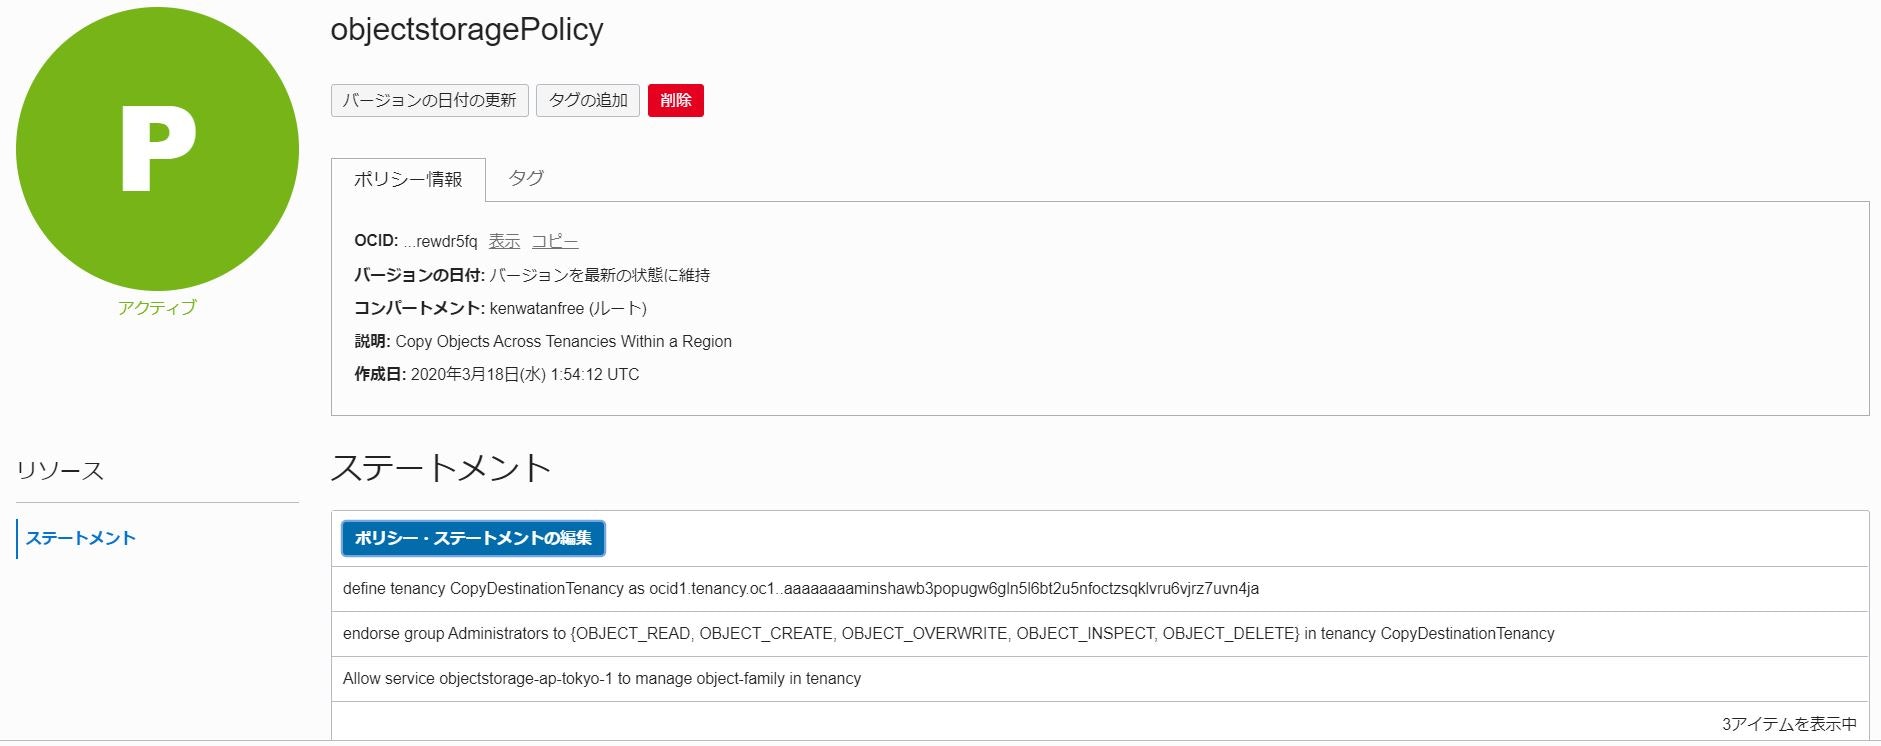
Task: Click the ステートメント section heading
Action: tap(441, 468)
